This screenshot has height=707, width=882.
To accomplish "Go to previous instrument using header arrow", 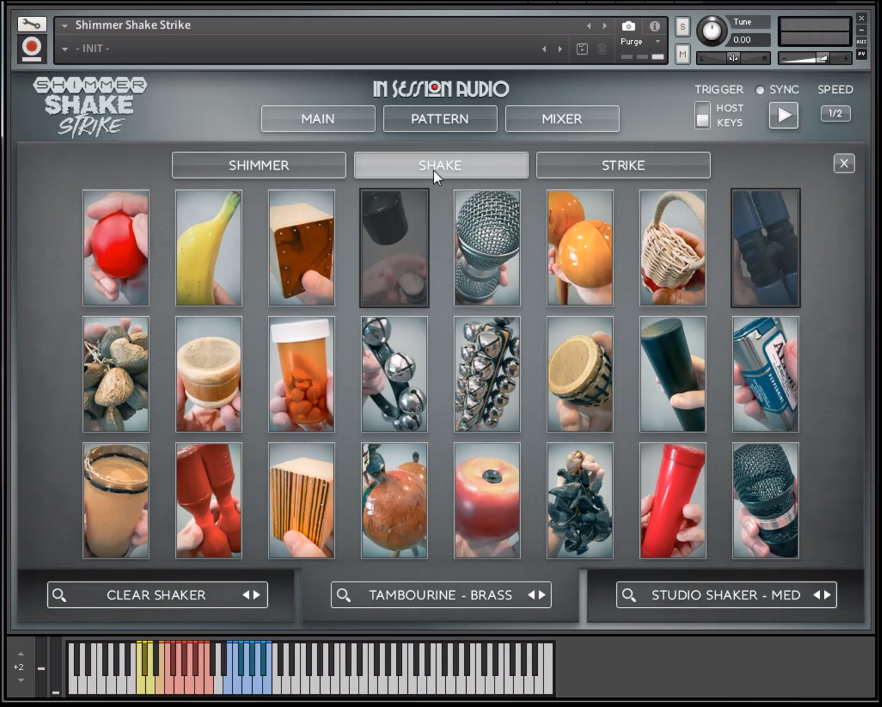I will point(589,26).
